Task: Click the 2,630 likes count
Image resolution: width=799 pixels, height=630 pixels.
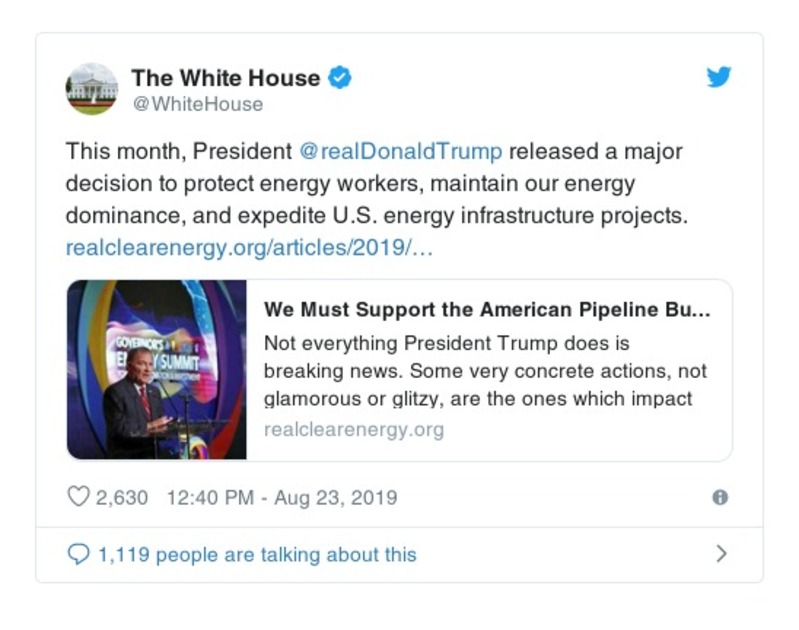Action: [x=123, y=497]
